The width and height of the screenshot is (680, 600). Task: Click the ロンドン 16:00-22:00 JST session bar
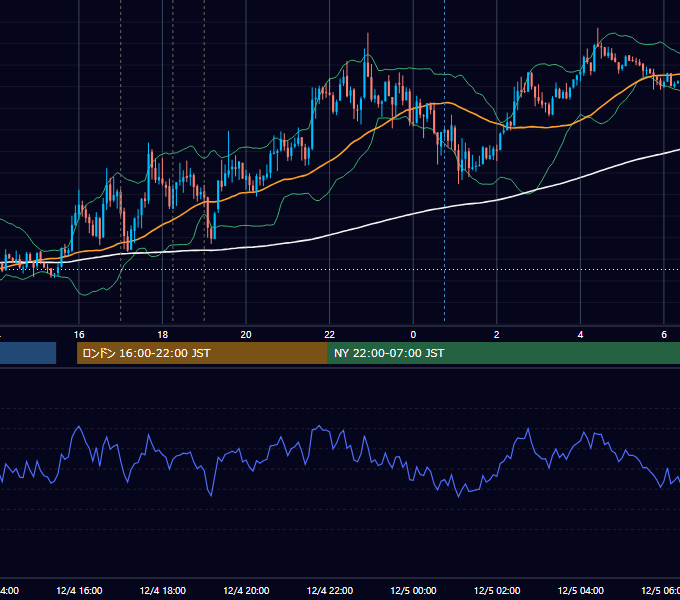point(202,353)
